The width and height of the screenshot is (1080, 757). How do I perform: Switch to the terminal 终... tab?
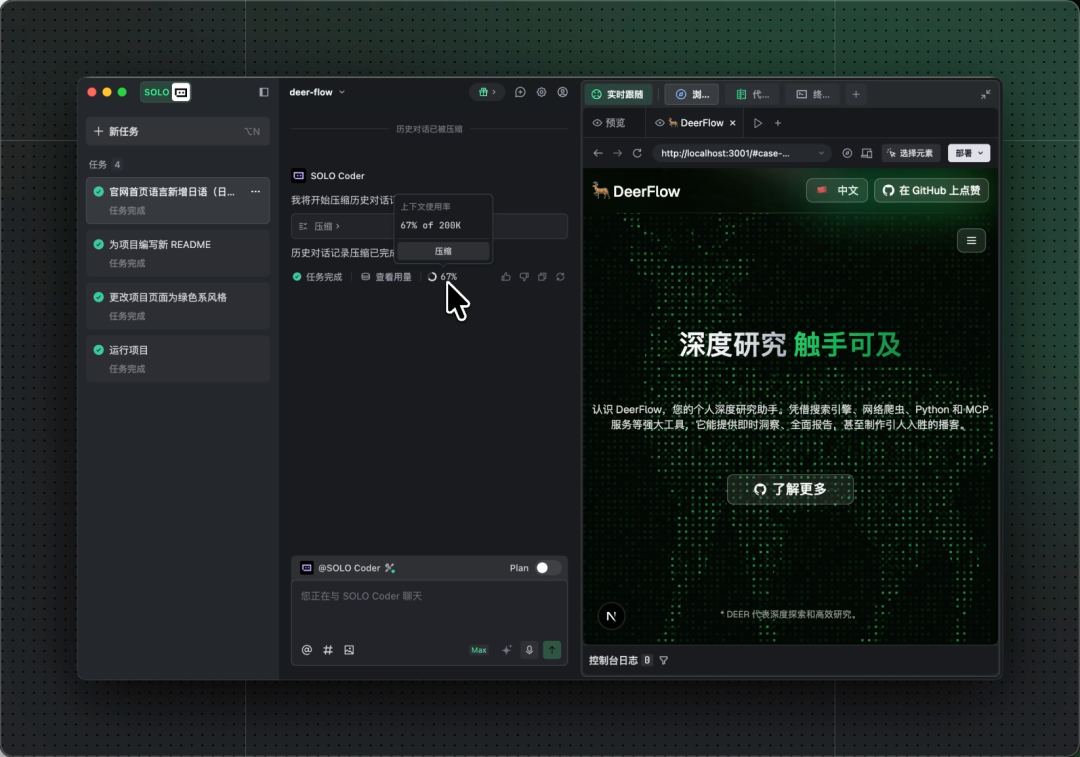click(x=813, y=94)
